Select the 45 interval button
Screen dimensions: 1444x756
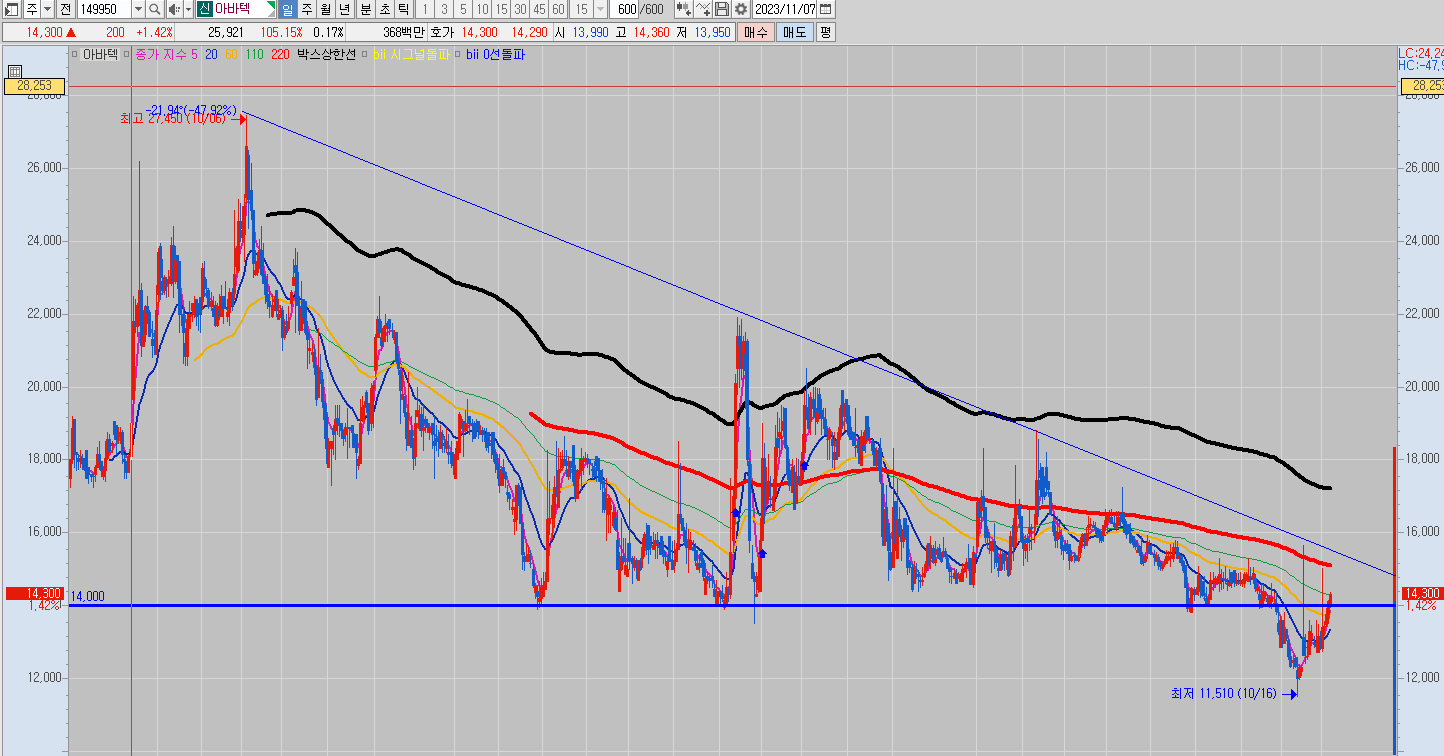tap(539, 9)
